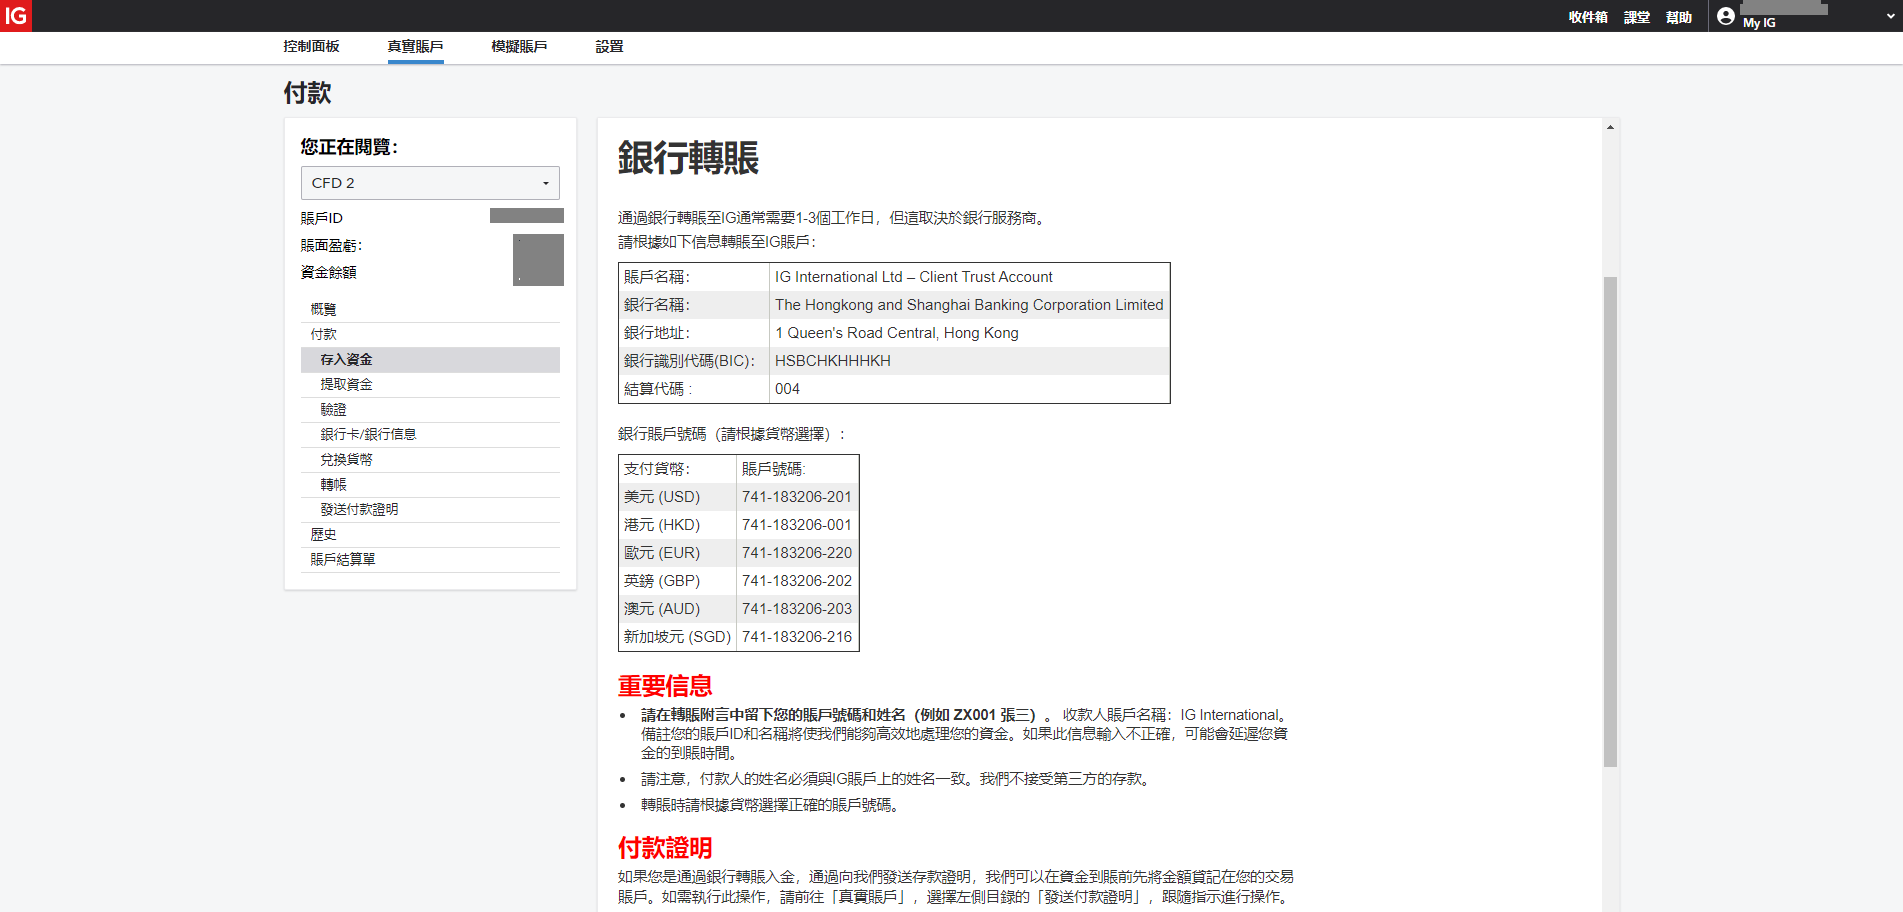Select 提取資金 in the sidebar
Screen dimensions: 1903x912
coord(430,385)
